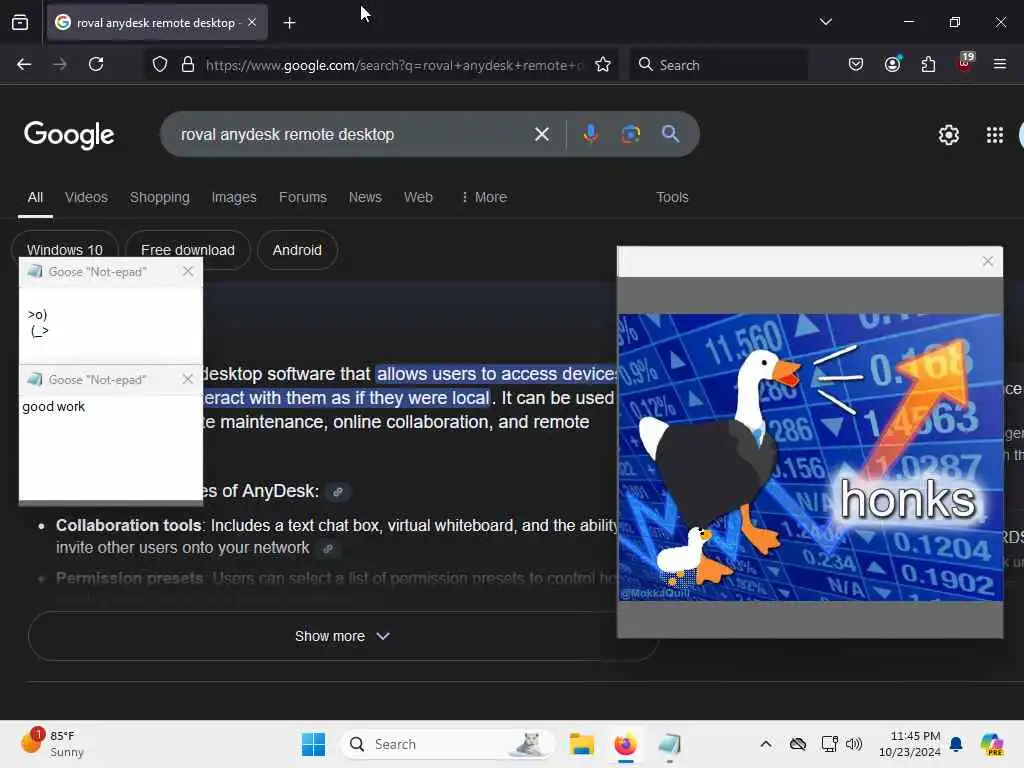Click extension icon with 19 badge
This screenshot has height=768, width=1024.
click(965, 63)
